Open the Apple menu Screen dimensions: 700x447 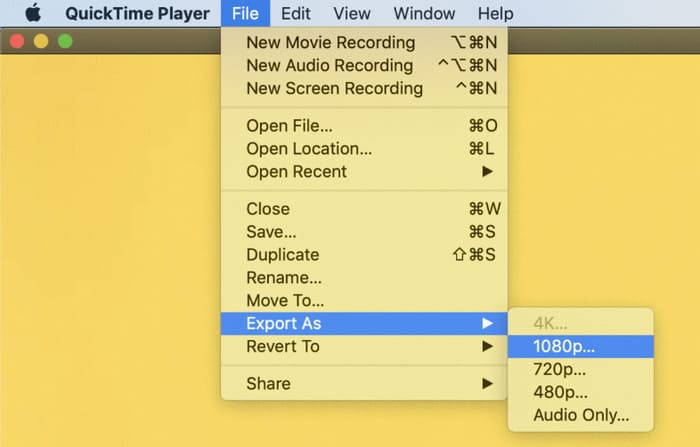(33, 13)
